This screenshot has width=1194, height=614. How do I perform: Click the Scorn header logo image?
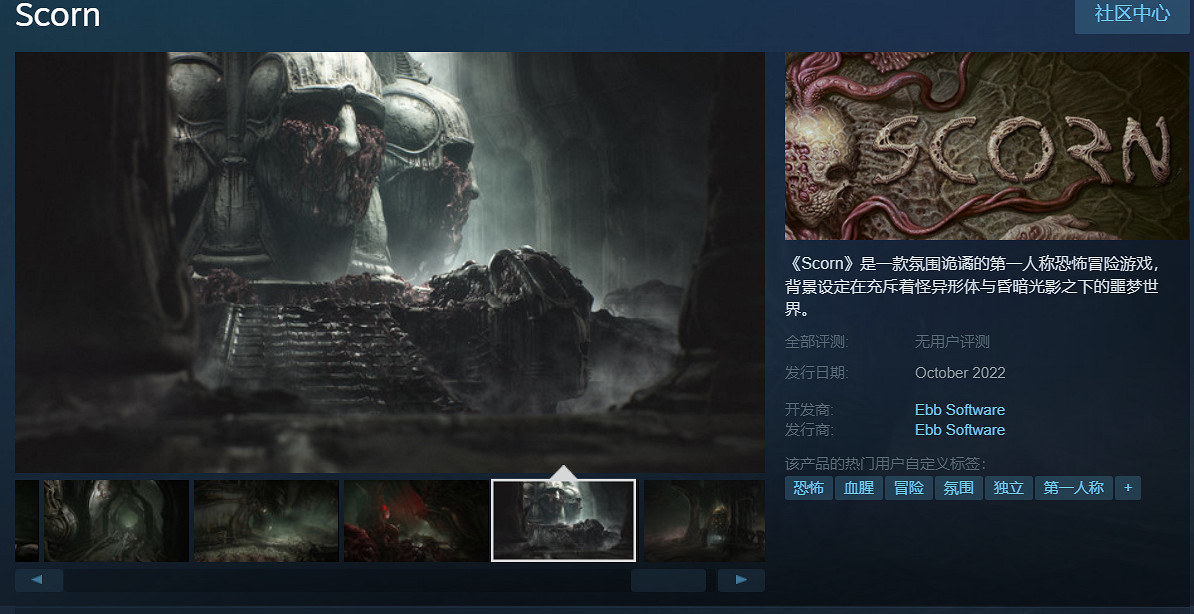987,146
